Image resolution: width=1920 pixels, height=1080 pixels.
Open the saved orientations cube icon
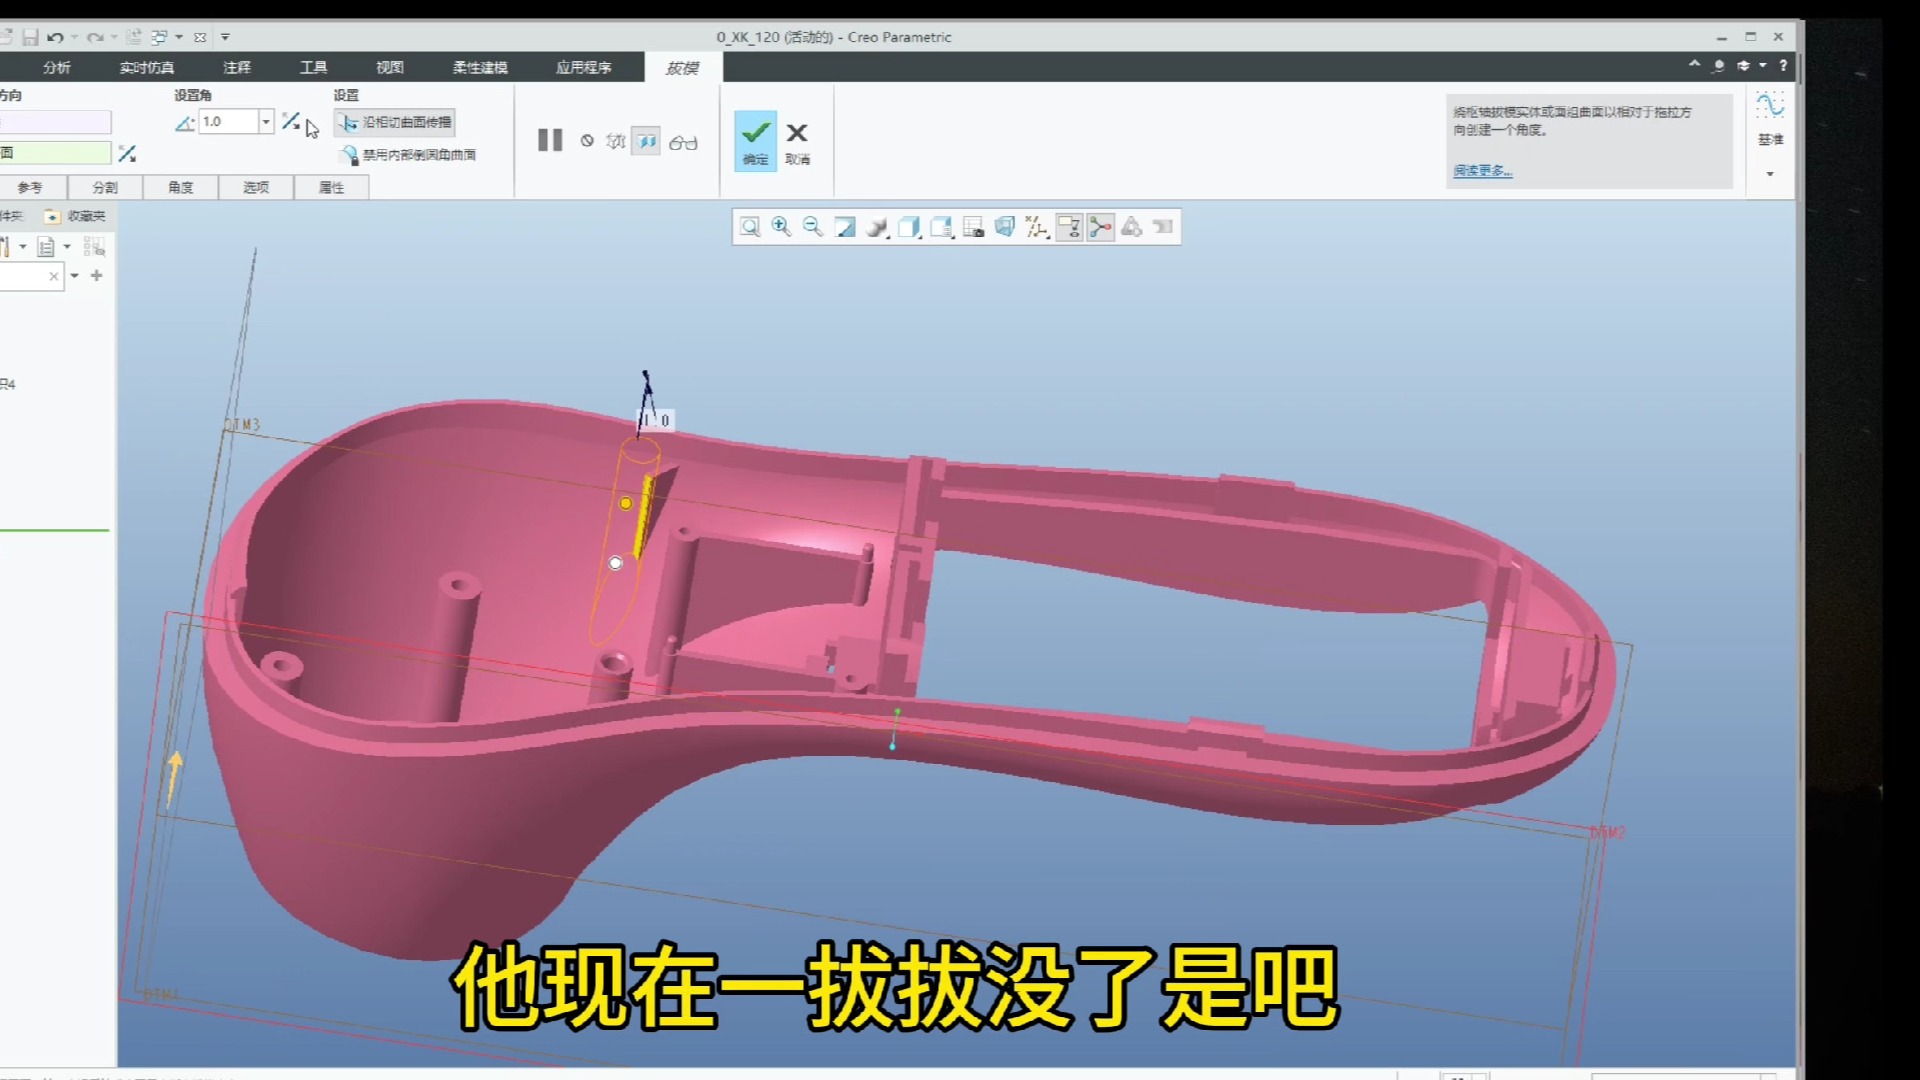pyautogui.click(x=909, y=227)
